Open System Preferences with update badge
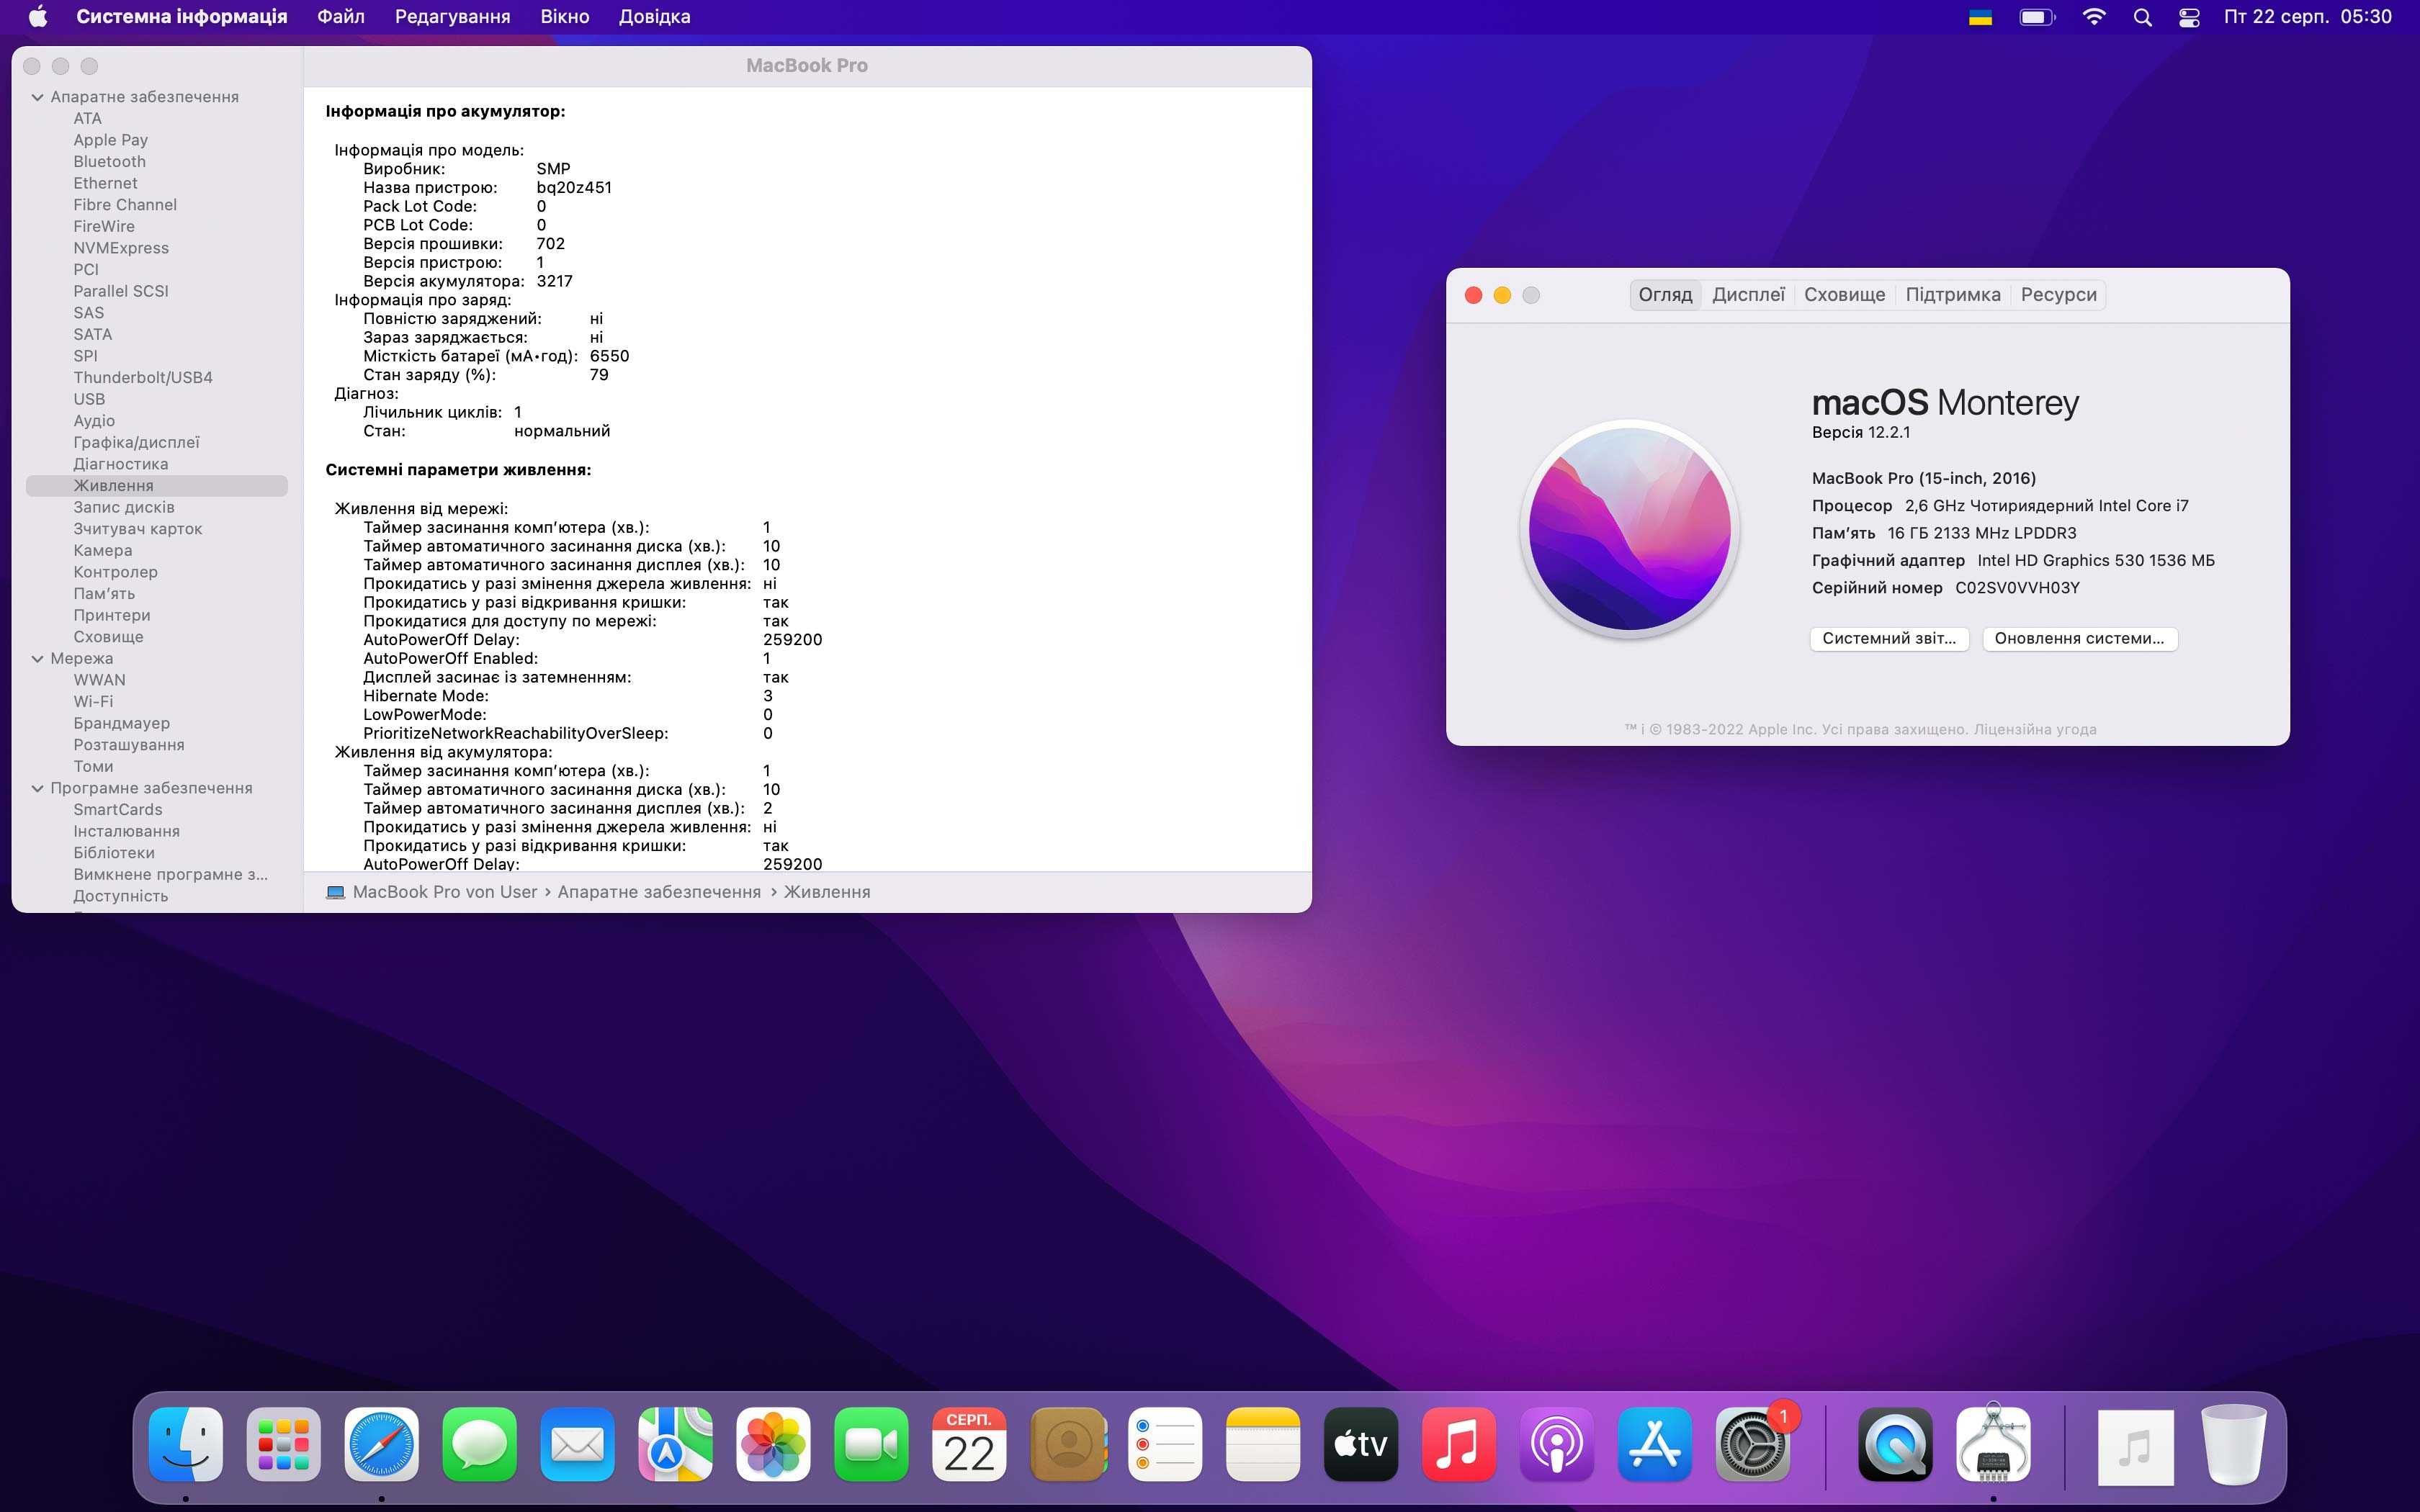Image resolution: width=2420 pixels, height=1512 pixels. click(x=1753, y=1444)
